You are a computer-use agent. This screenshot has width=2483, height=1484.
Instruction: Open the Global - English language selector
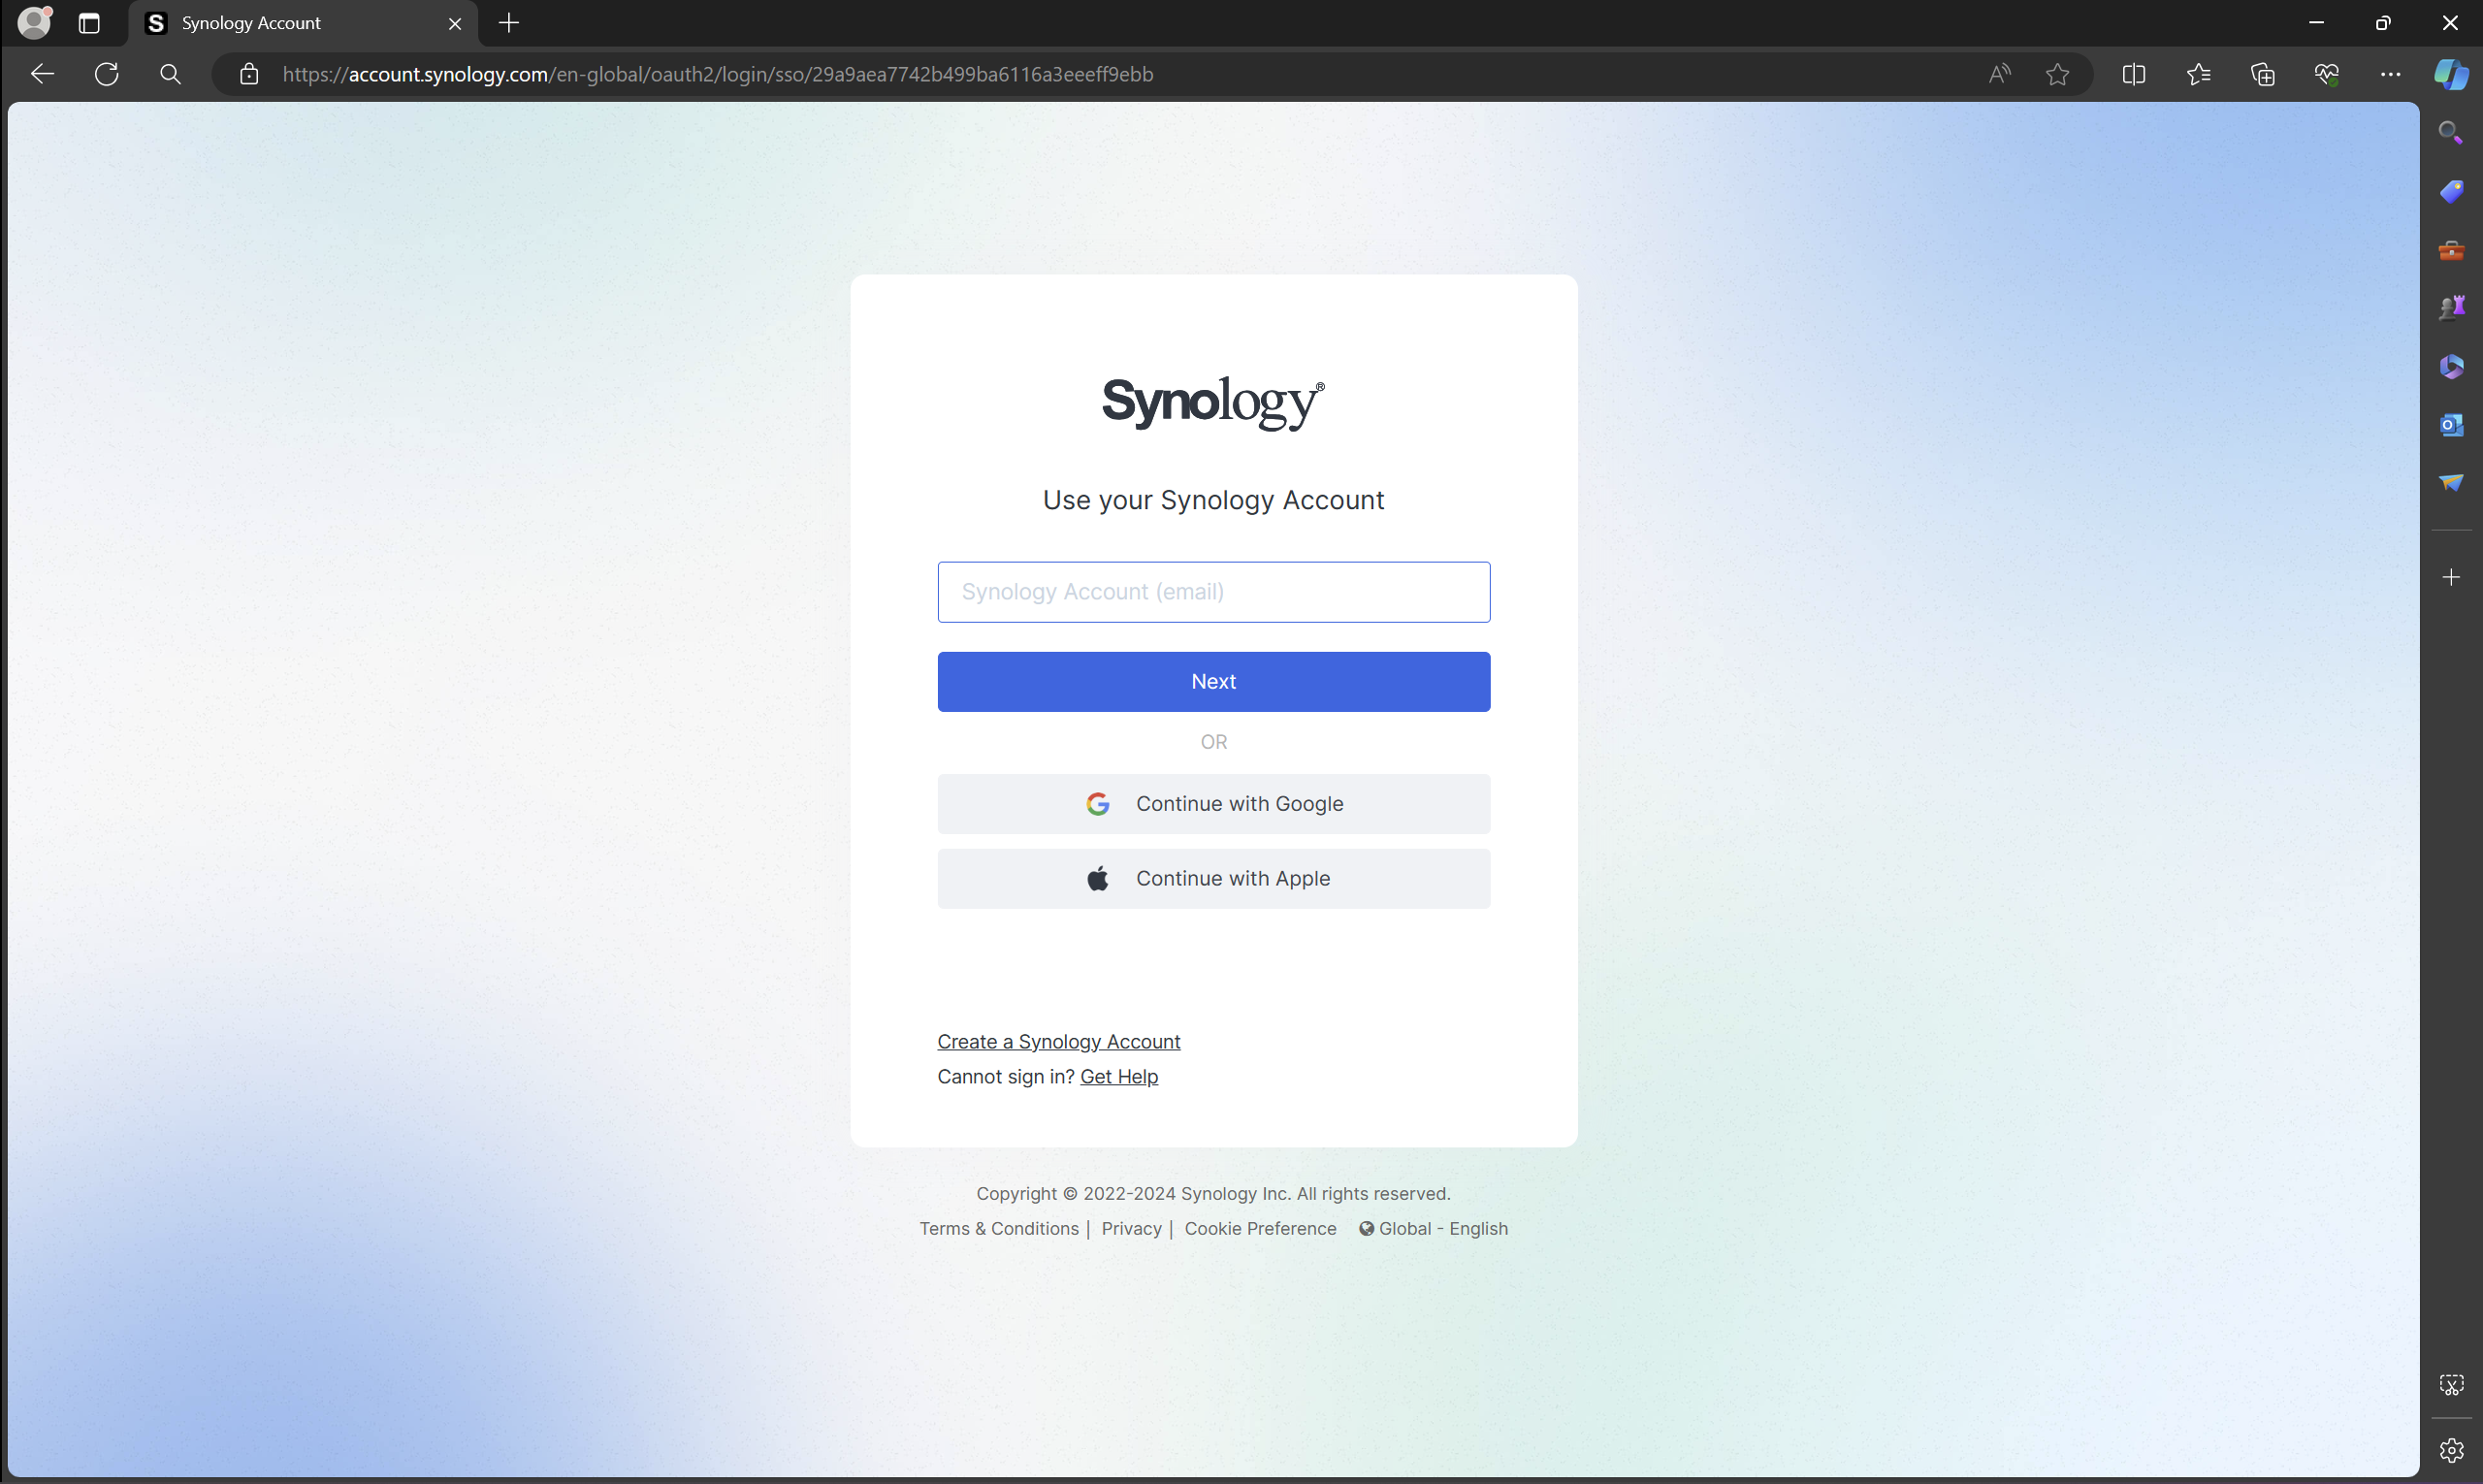tap(1433, 1229)
